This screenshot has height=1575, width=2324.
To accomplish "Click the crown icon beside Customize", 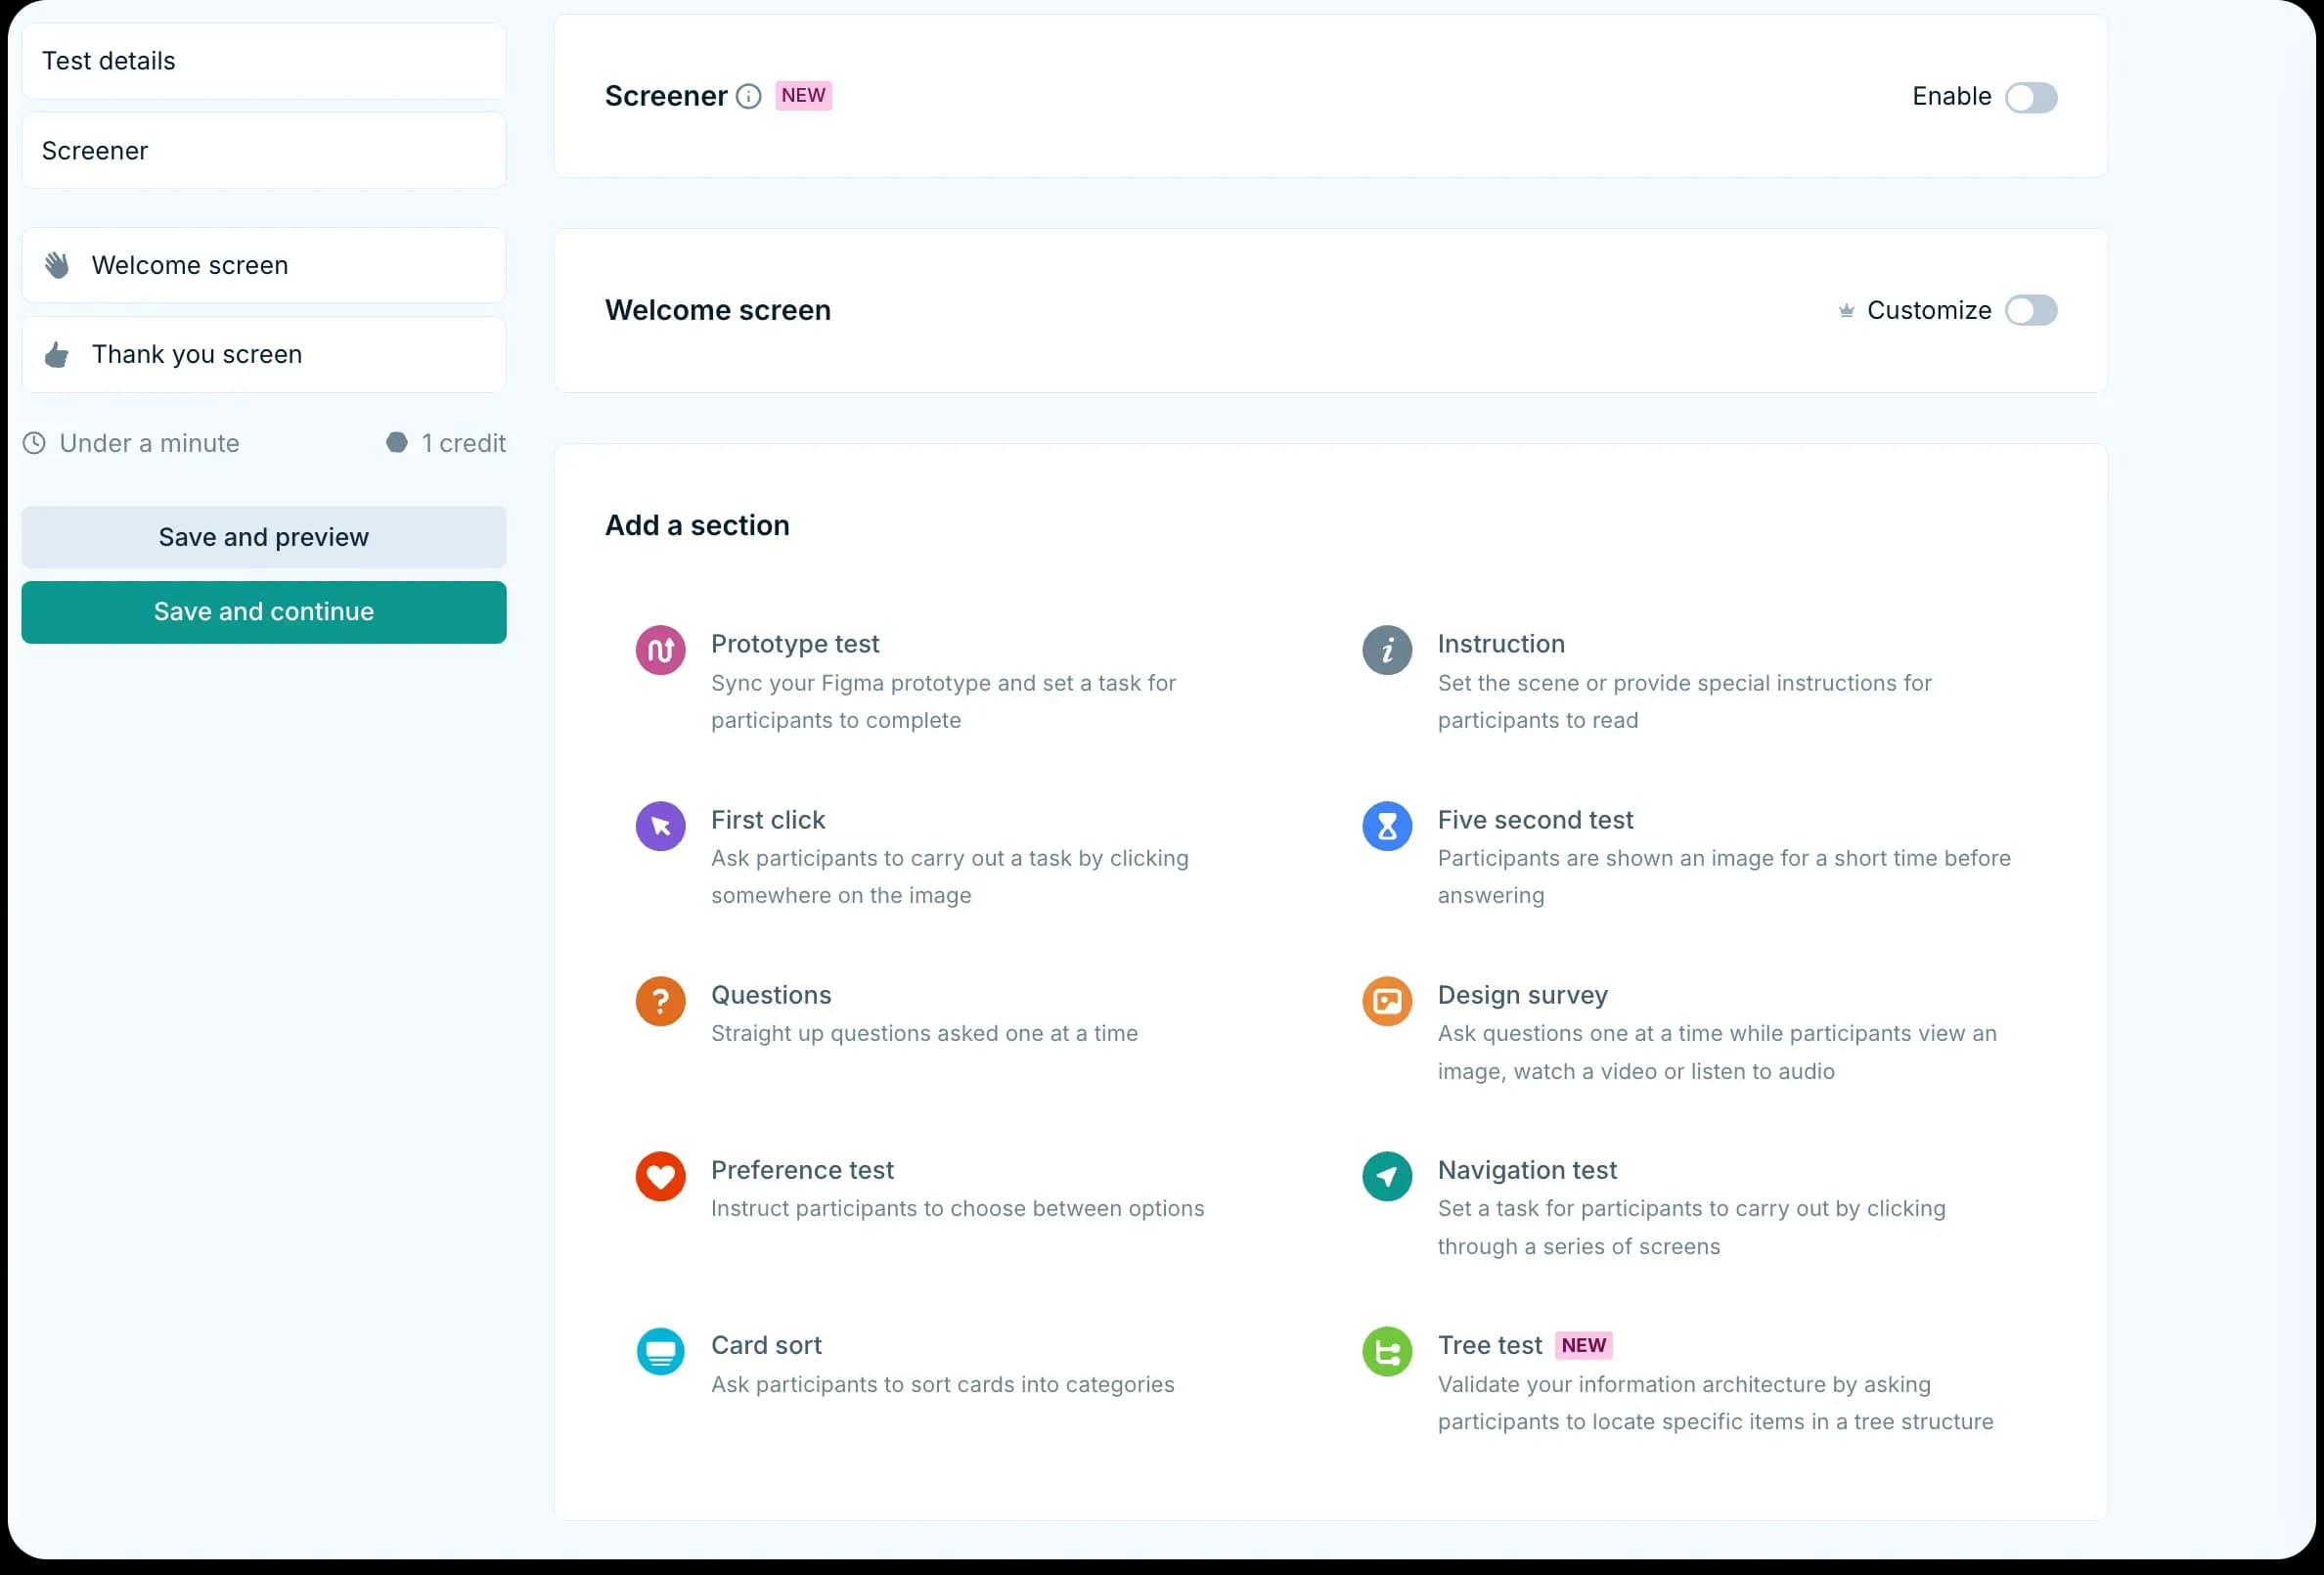I will coord(1845,311).
